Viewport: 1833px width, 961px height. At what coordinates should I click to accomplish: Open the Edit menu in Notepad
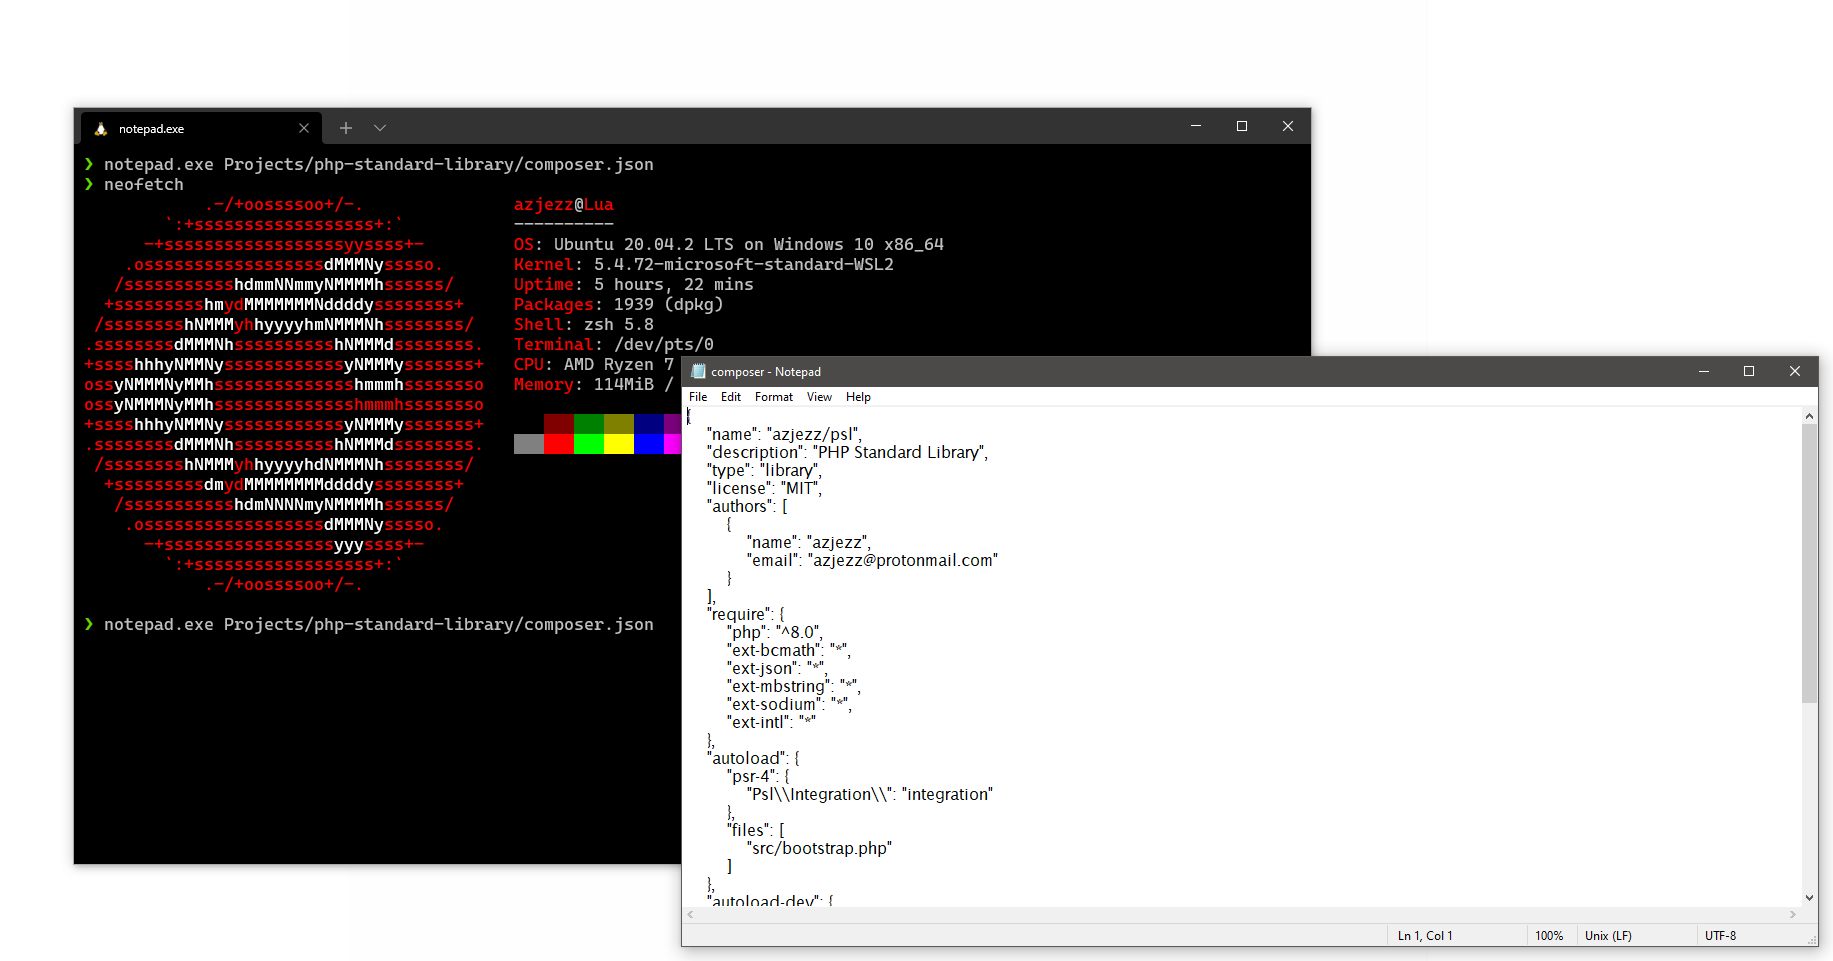click(731, 397)
